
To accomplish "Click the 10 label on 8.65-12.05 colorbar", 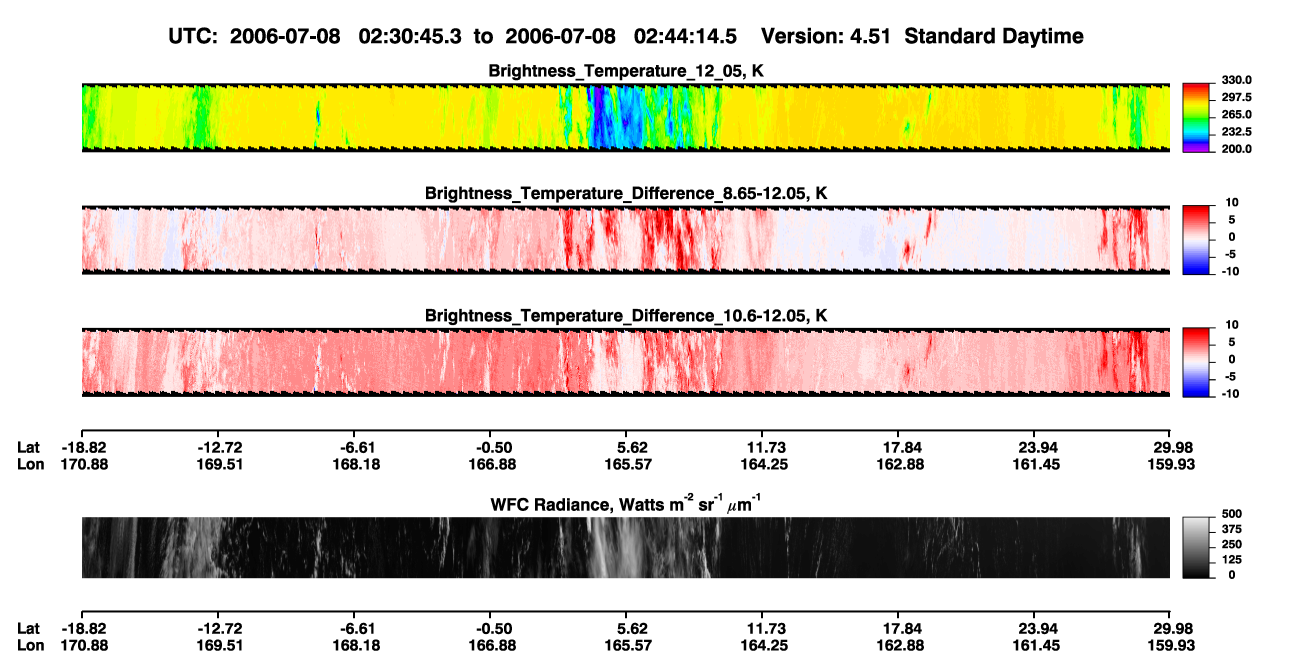I will (1232, 203).
